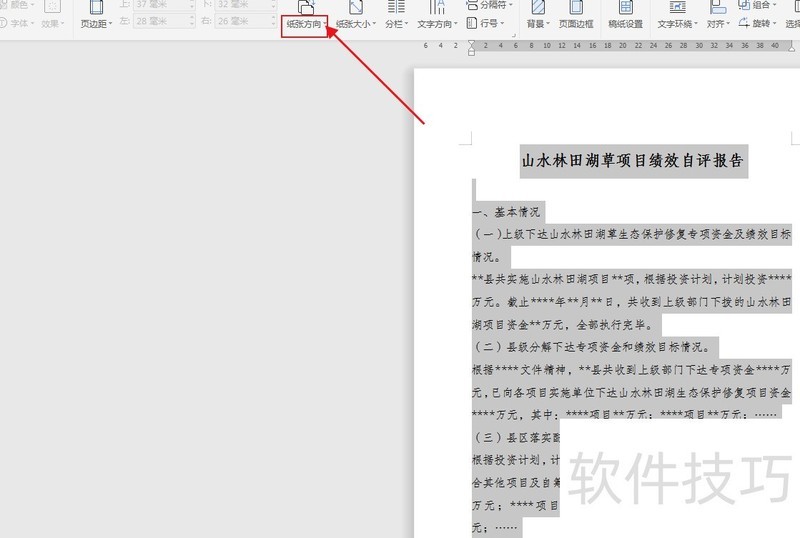Click the rotate icon beside 旋转
This screenshot has height=538, width=800.
744,23
